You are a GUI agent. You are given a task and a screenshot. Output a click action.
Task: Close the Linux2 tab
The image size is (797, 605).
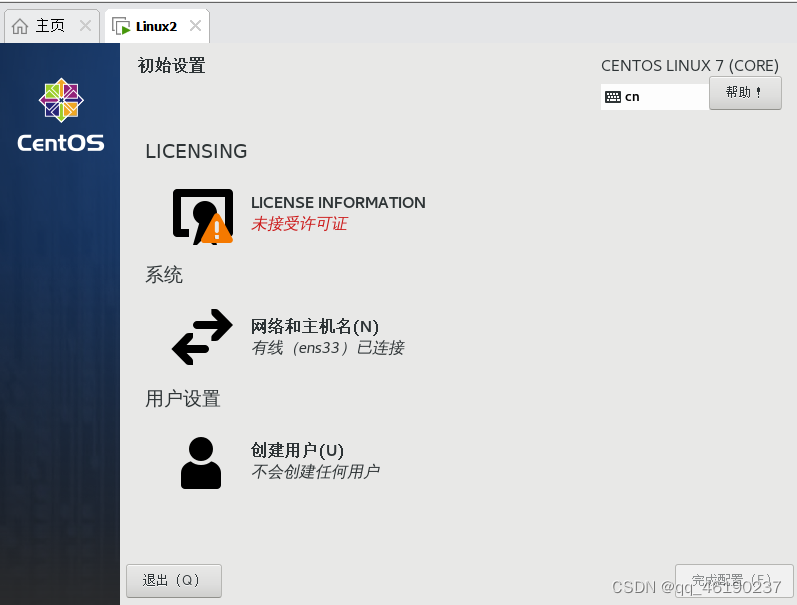(195, 25)
